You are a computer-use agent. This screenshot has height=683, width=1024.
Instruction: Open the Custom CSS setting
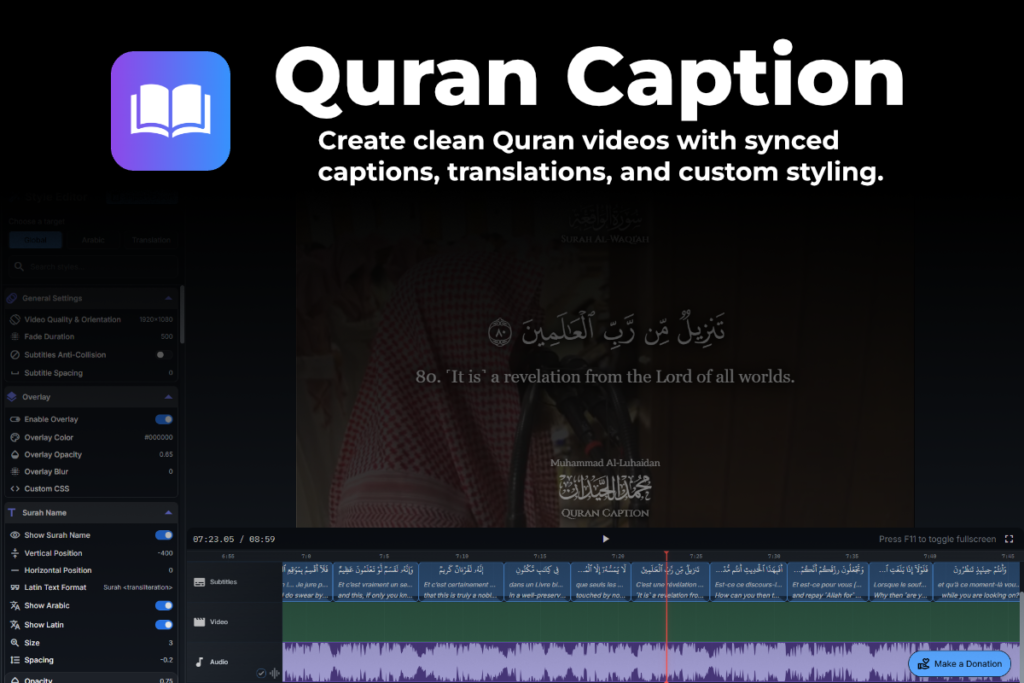pyautogui.click(x=91, y=488)
